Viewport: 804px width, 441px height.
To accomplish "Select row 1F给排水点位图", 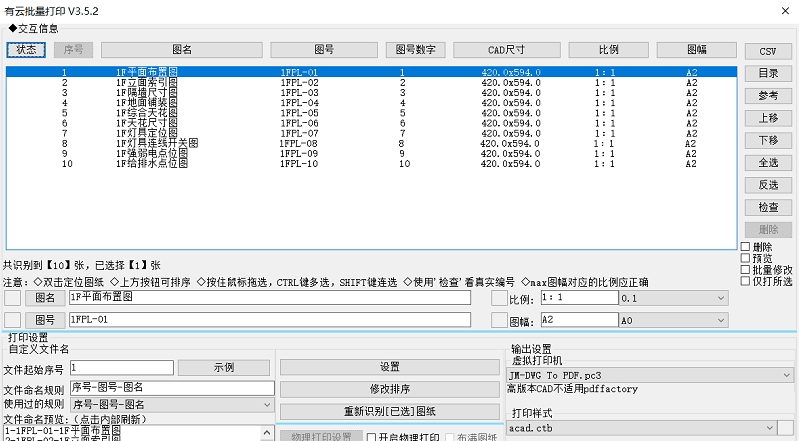I will coord(371,164).
